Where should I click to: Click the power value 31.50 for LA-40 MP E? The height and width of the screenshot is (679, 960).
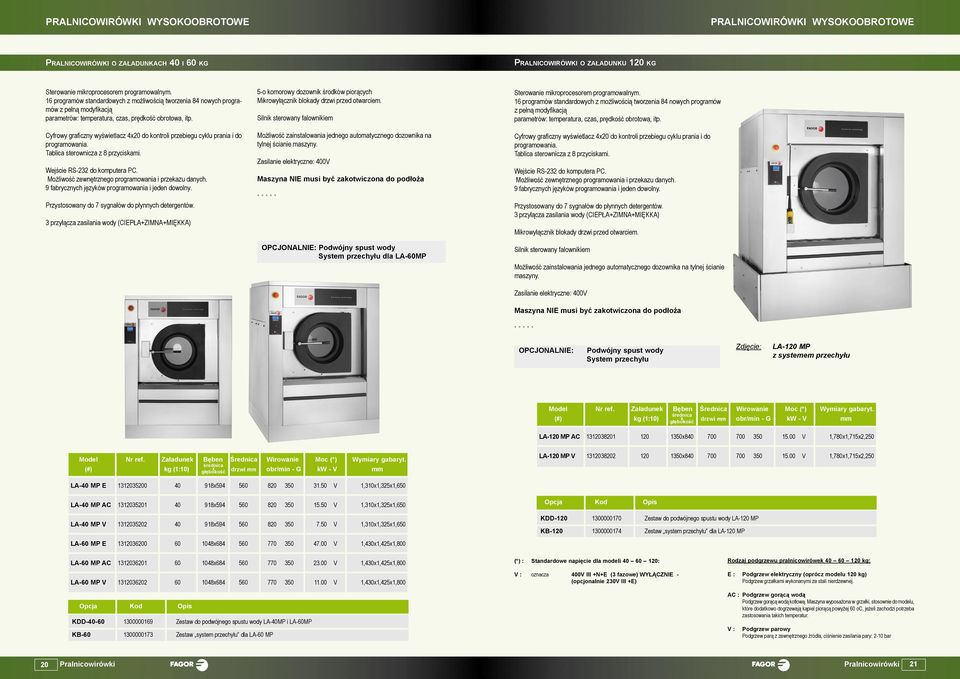(x=320, y=486)
